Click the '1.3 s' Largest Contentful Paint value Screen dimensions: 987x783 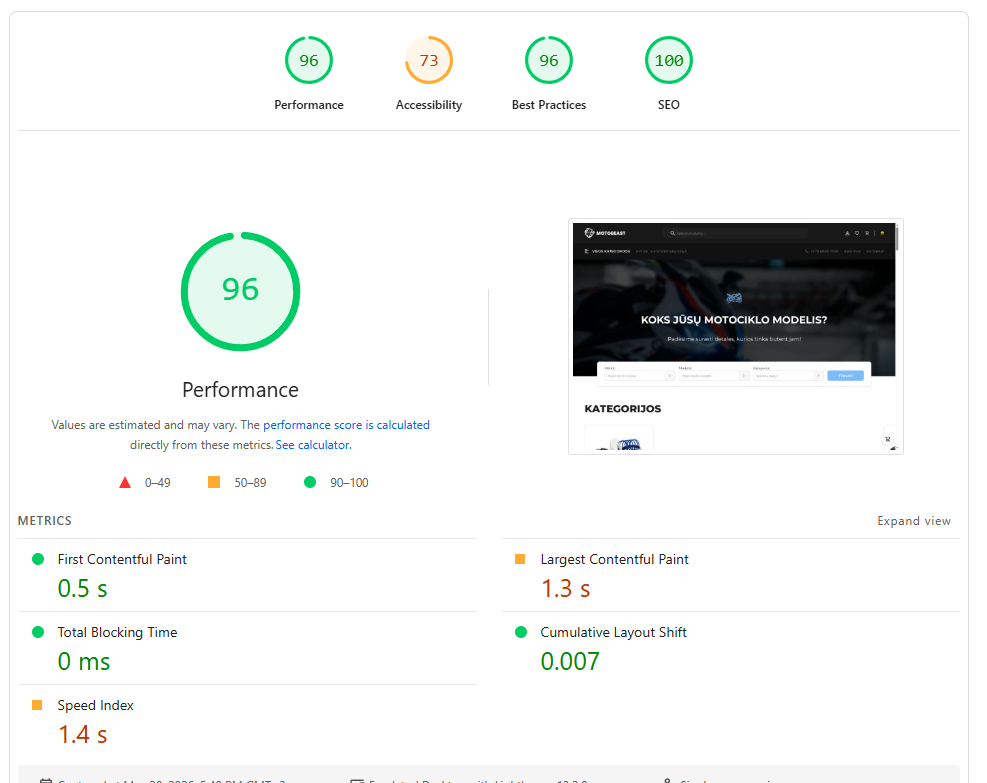tap(565, 589)
